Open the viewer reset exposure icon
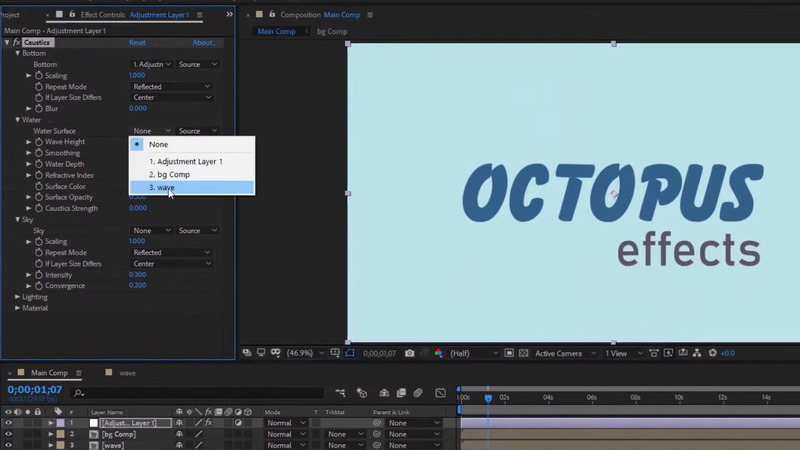Screen dimensions: 800x450 712,353
